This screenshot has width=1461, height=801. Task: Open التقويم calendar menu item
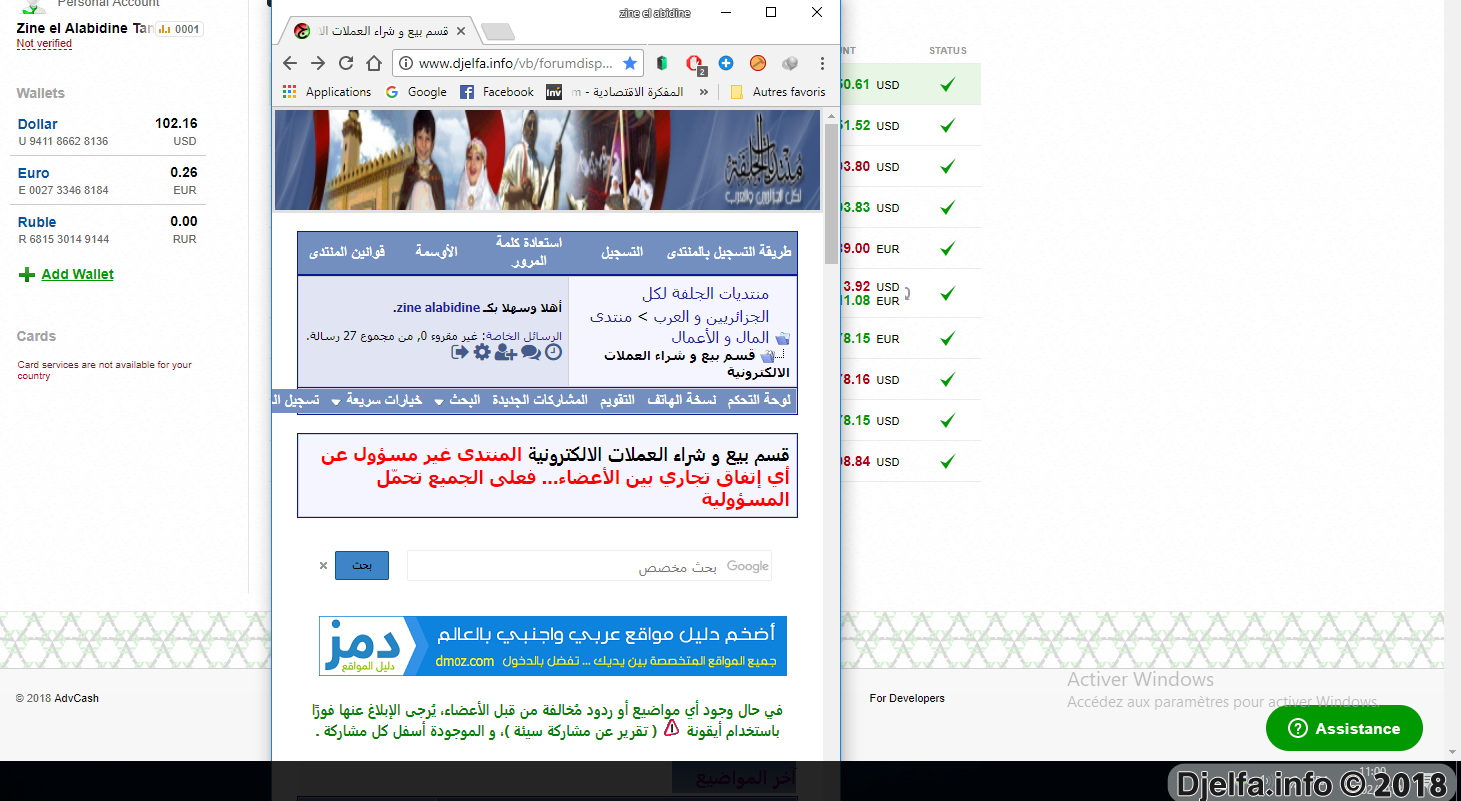pos(617,400)
